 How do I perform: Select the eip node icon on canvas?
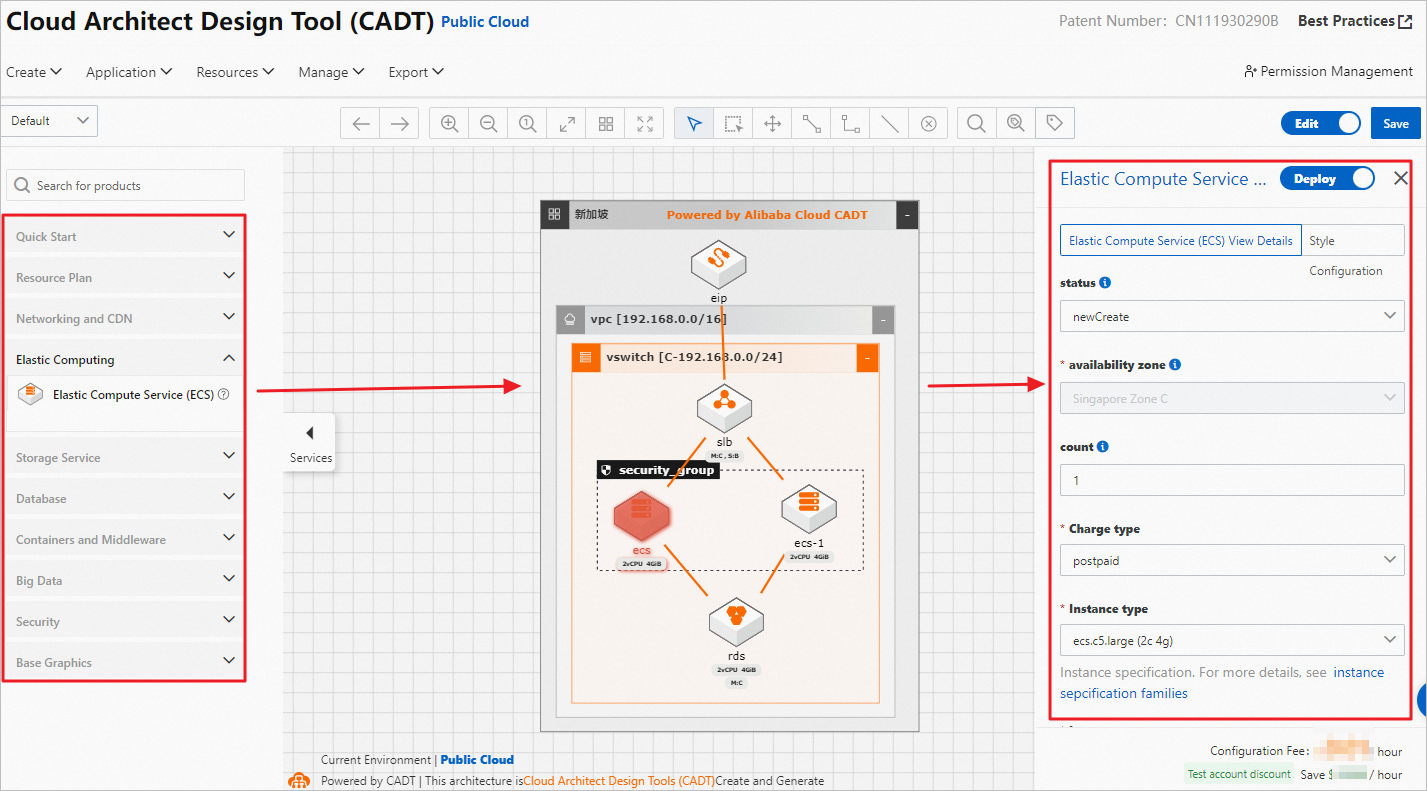click(x=719, y=264)
